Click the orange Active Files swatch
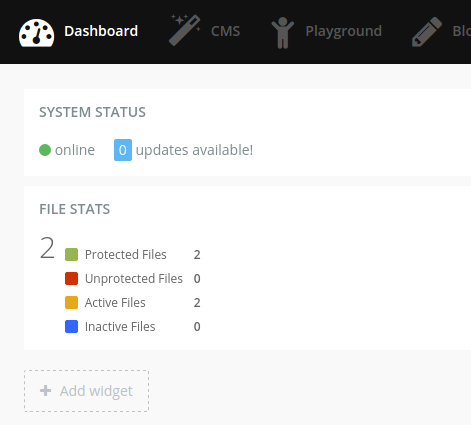The height and width of the screenshot is (425, 471). click(x=71, y=302)
